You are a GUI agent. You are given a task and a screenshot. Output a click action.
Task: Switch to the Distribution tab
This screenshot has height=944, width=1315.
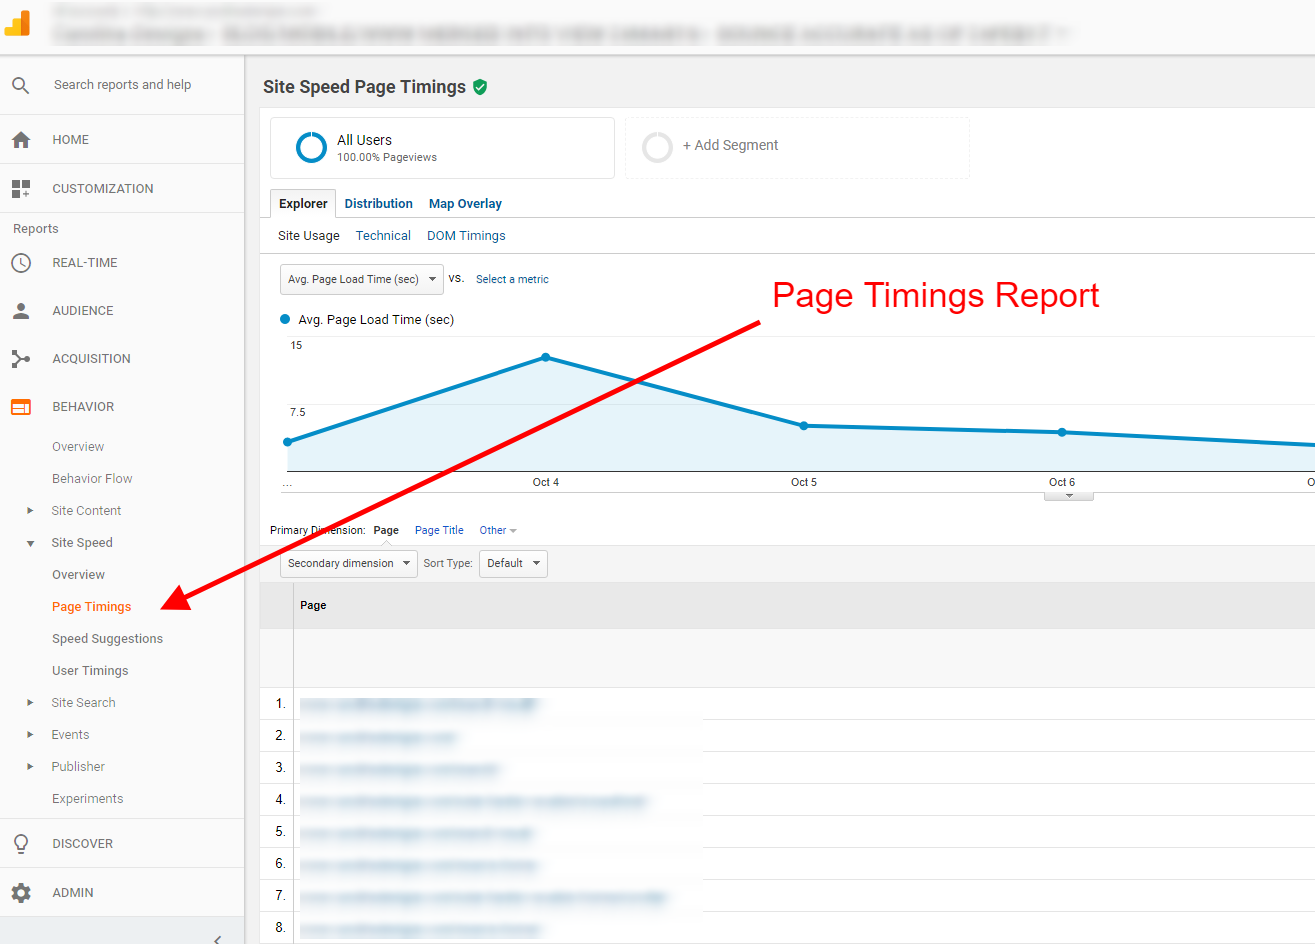(378, 203)
